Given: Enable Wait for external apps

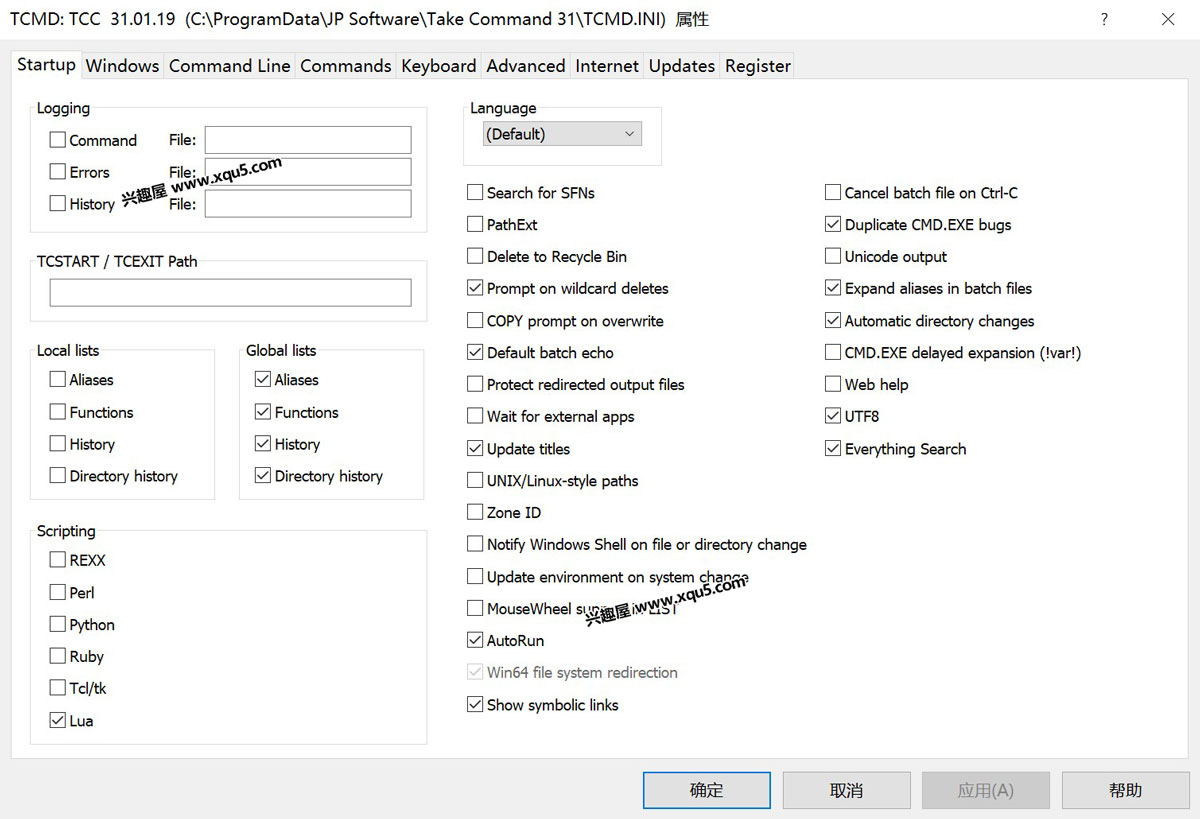Looking at the screenshot, I should click(x=475, y=416).
